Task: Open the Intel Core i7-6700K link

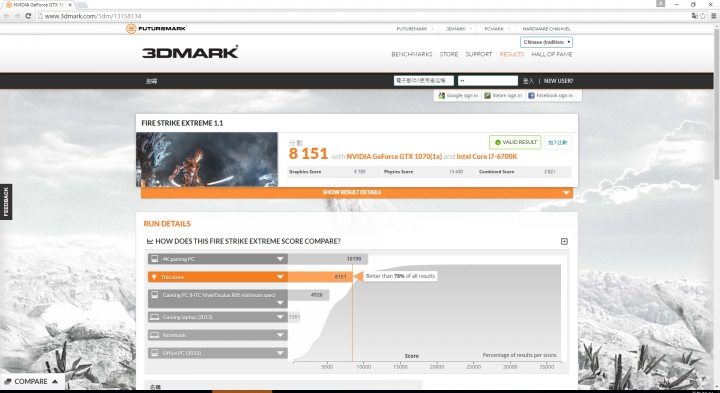Action: coord(487,157)
